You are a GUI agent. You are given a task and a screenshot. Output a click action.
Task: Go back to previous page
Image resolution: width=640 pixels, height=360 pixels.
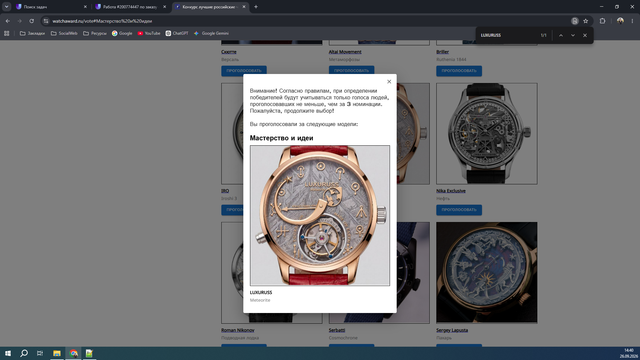pos(8,21)
